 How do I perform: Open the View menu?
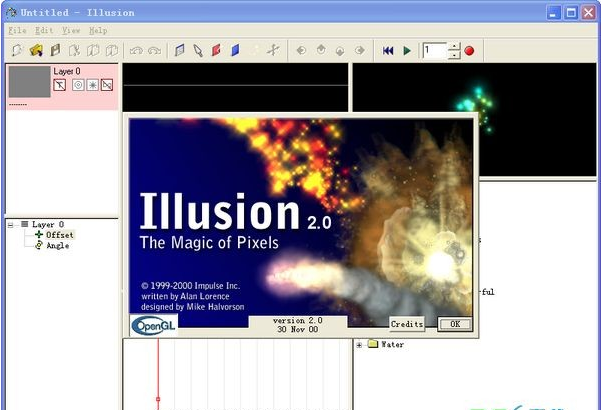click(71, 31)
